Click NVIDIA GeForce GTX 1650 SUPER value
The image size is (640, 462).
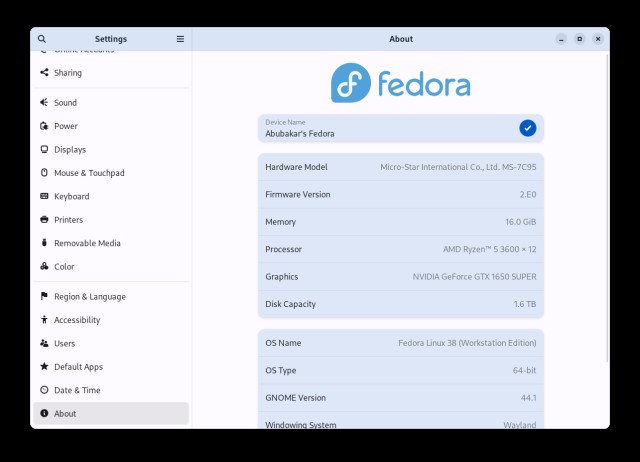point(474,276)
